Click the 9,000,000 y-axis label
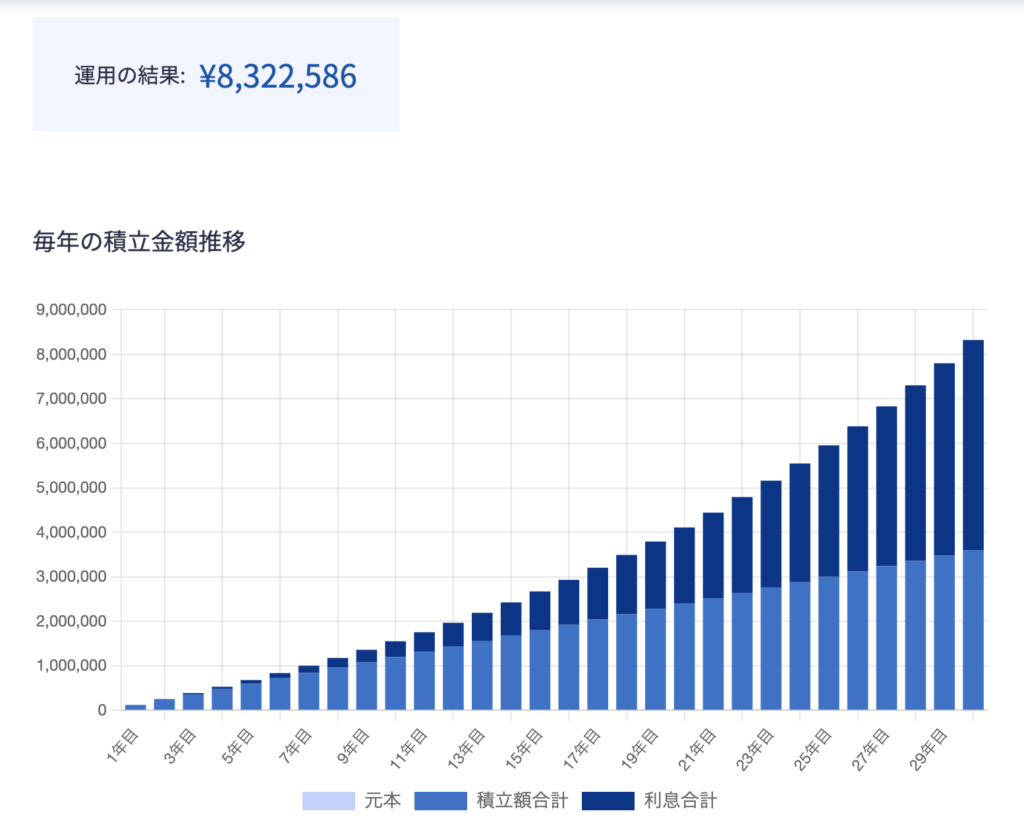 click(70, 310)
